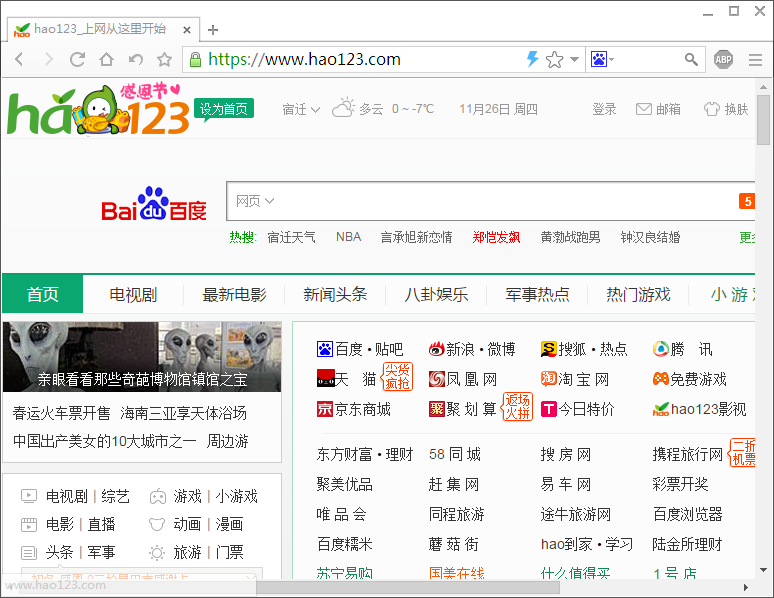Click the 天猫 cat icon
Viewport: 774px width, 598px height.
326,379
